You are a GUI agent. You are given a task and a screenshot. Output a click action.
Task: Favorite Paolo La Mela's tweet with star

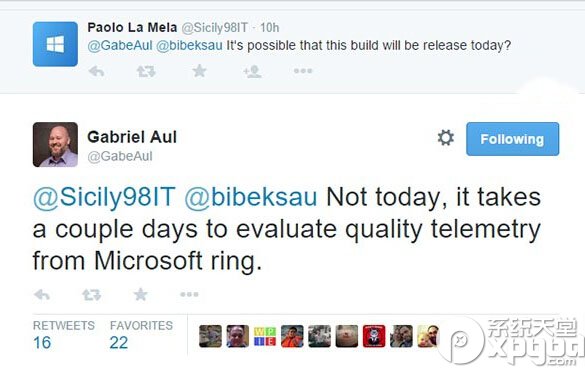pyautogui.click(x=199, y=71)
